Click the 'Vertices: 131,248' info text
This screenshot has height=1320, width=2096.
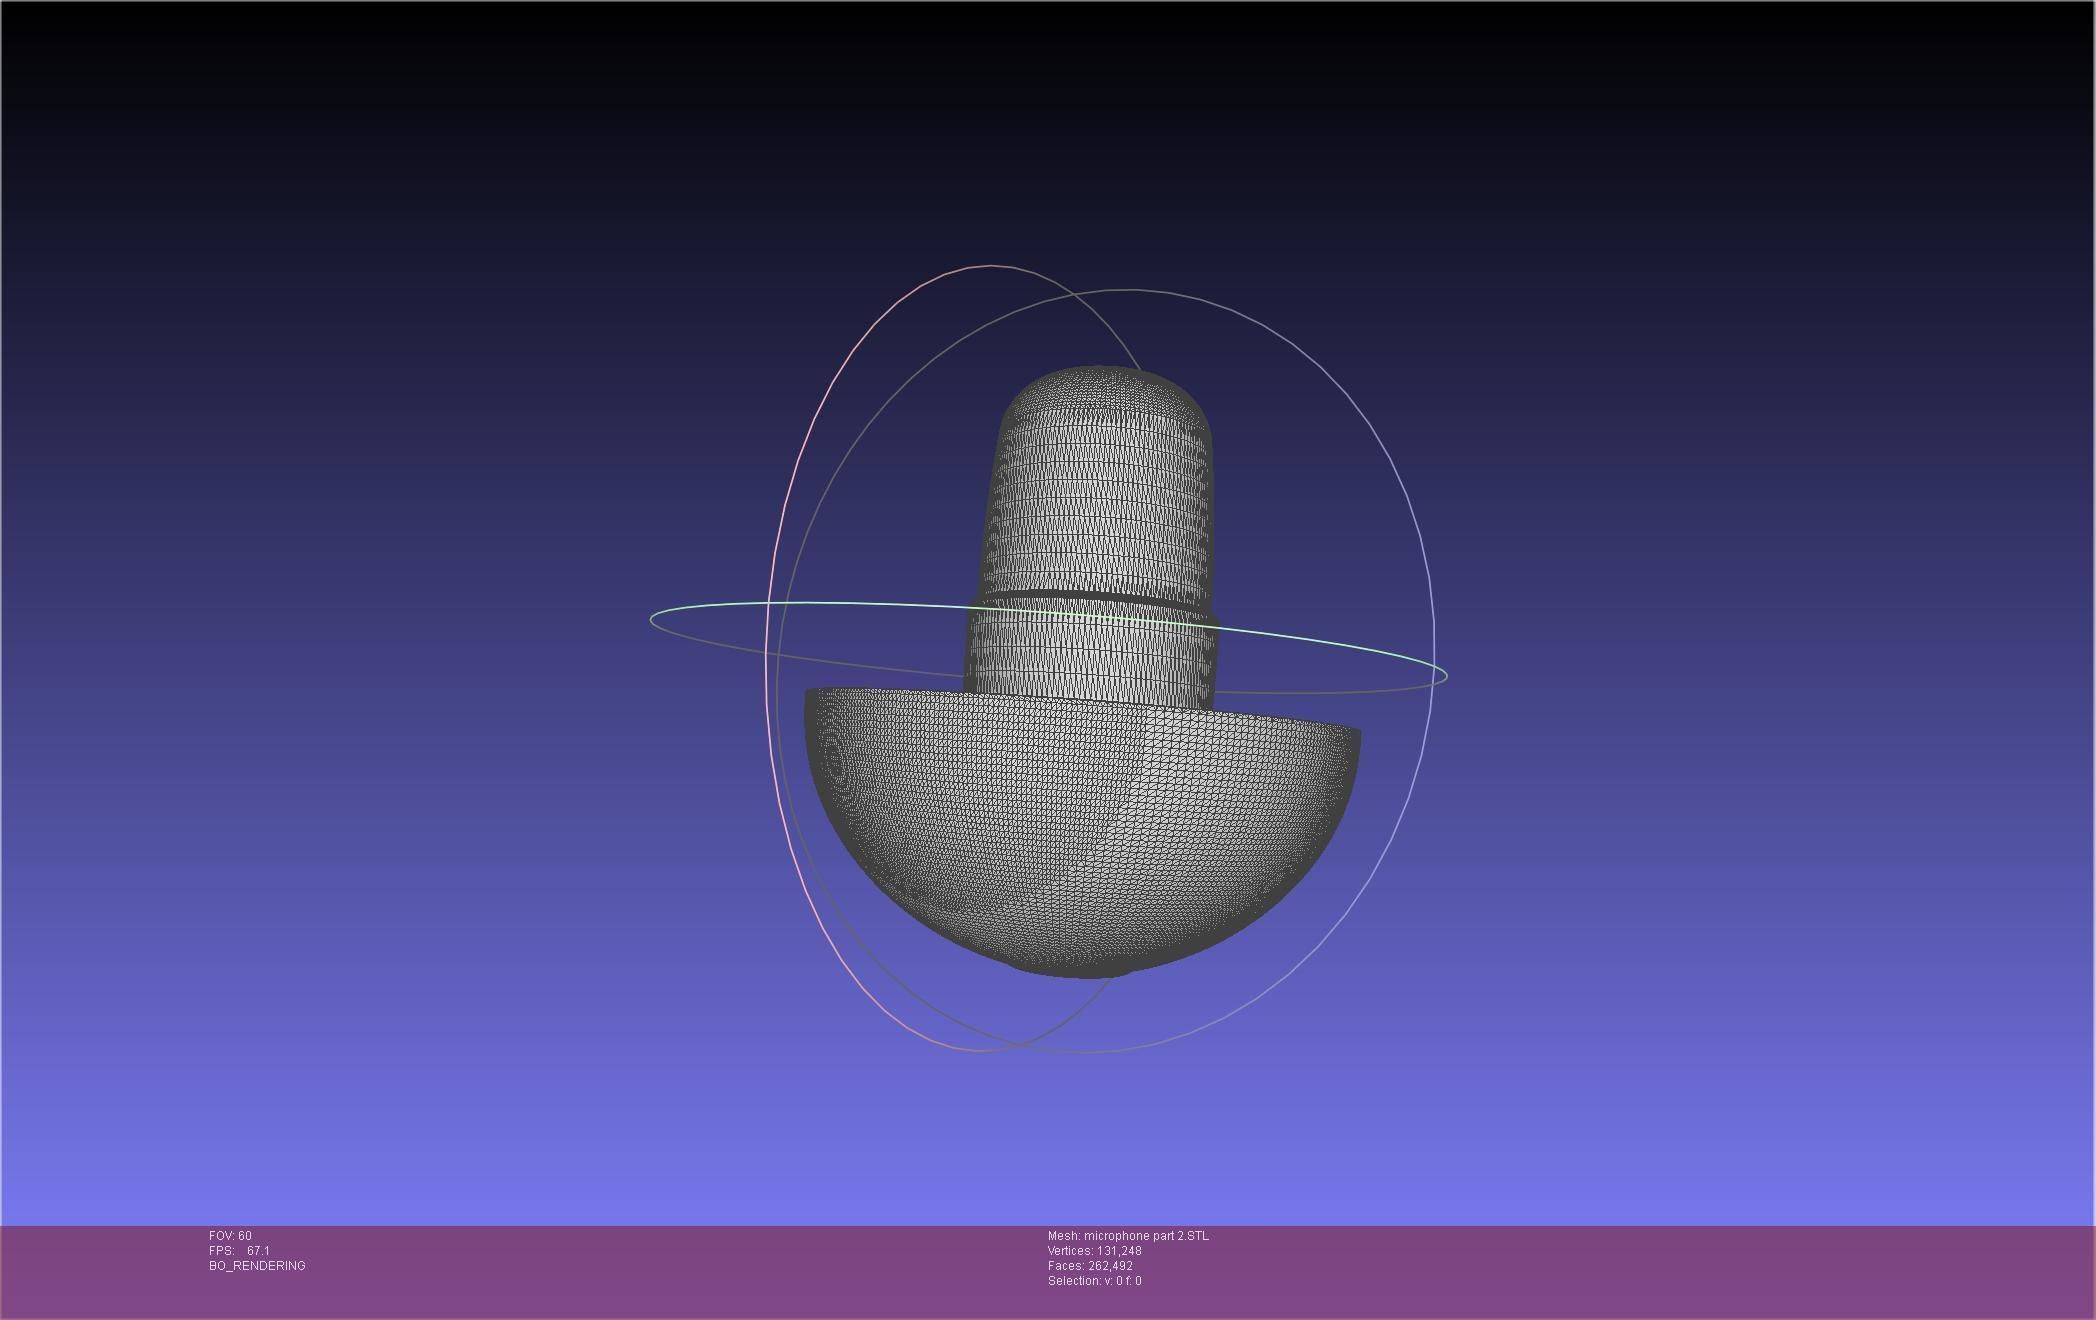point(1095,1251)
